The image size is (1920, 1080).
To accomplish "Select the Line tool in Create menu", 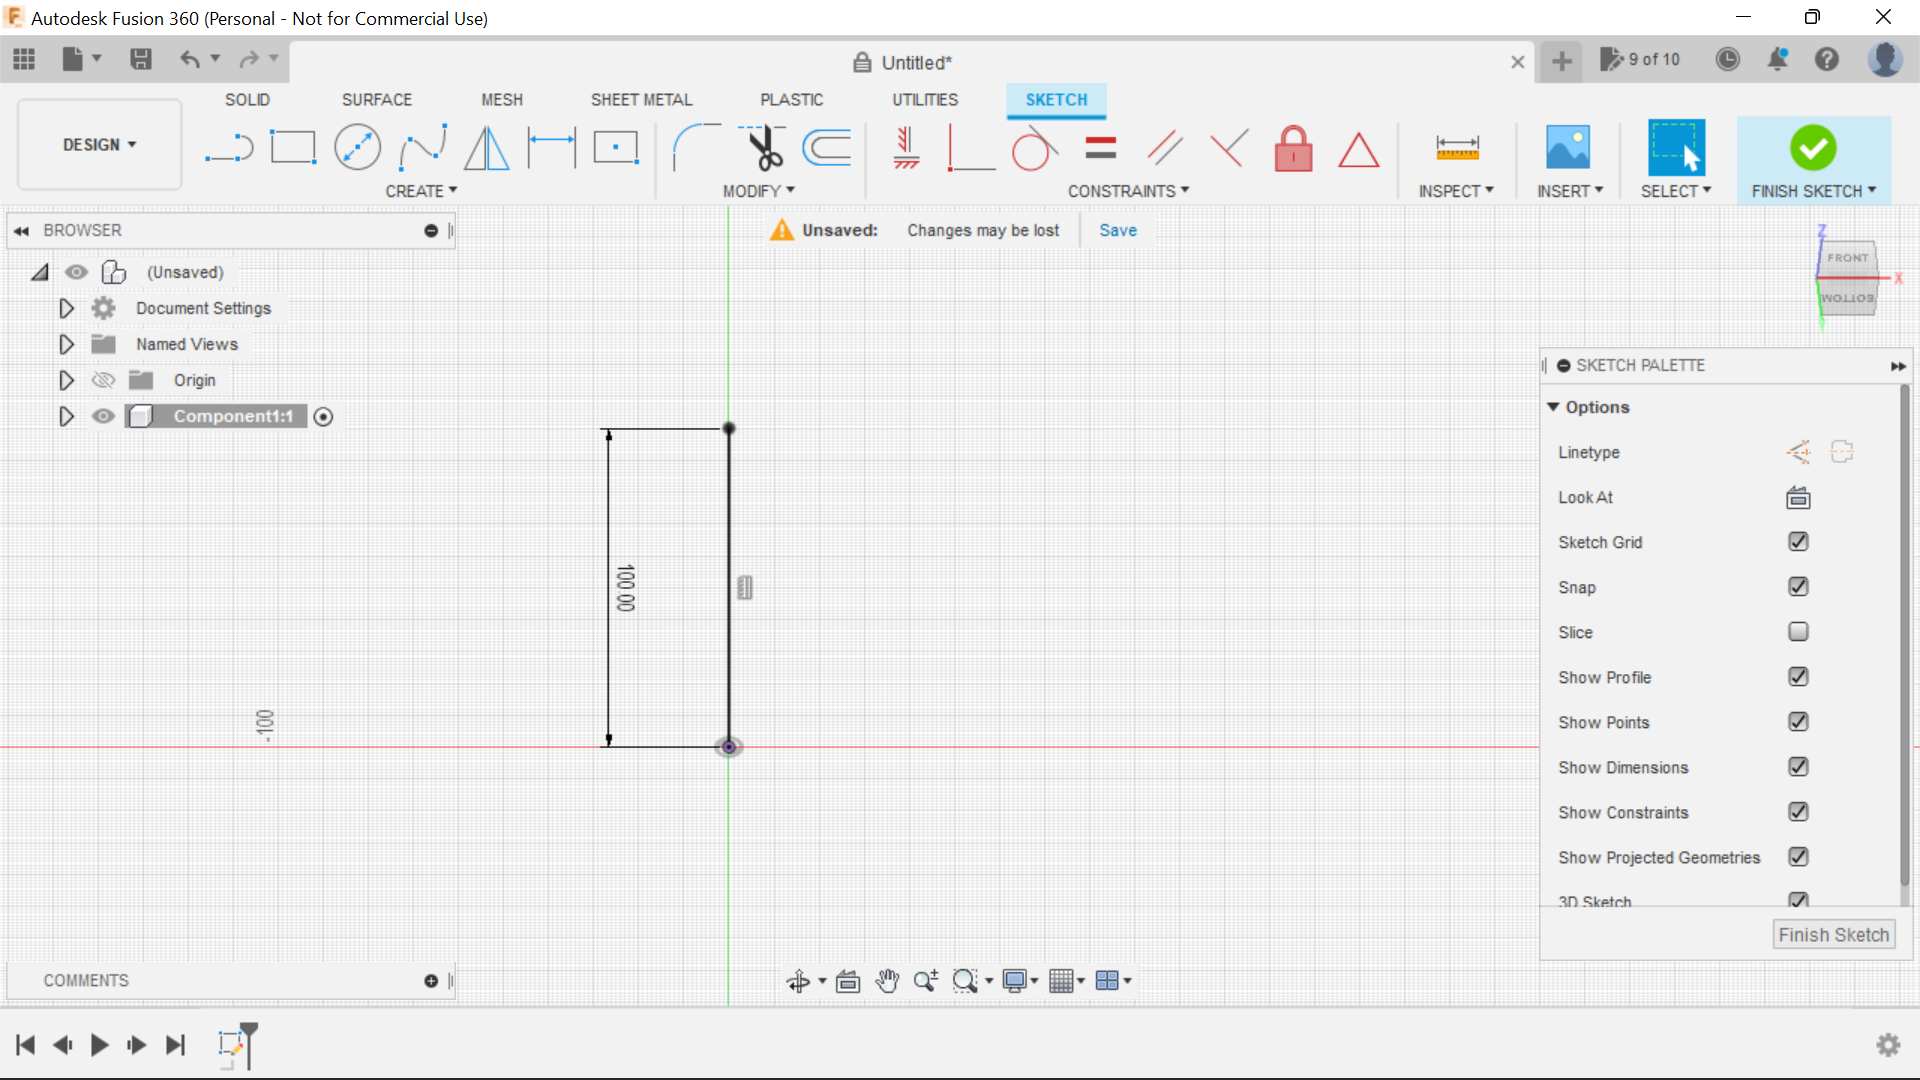I will 225,148.
